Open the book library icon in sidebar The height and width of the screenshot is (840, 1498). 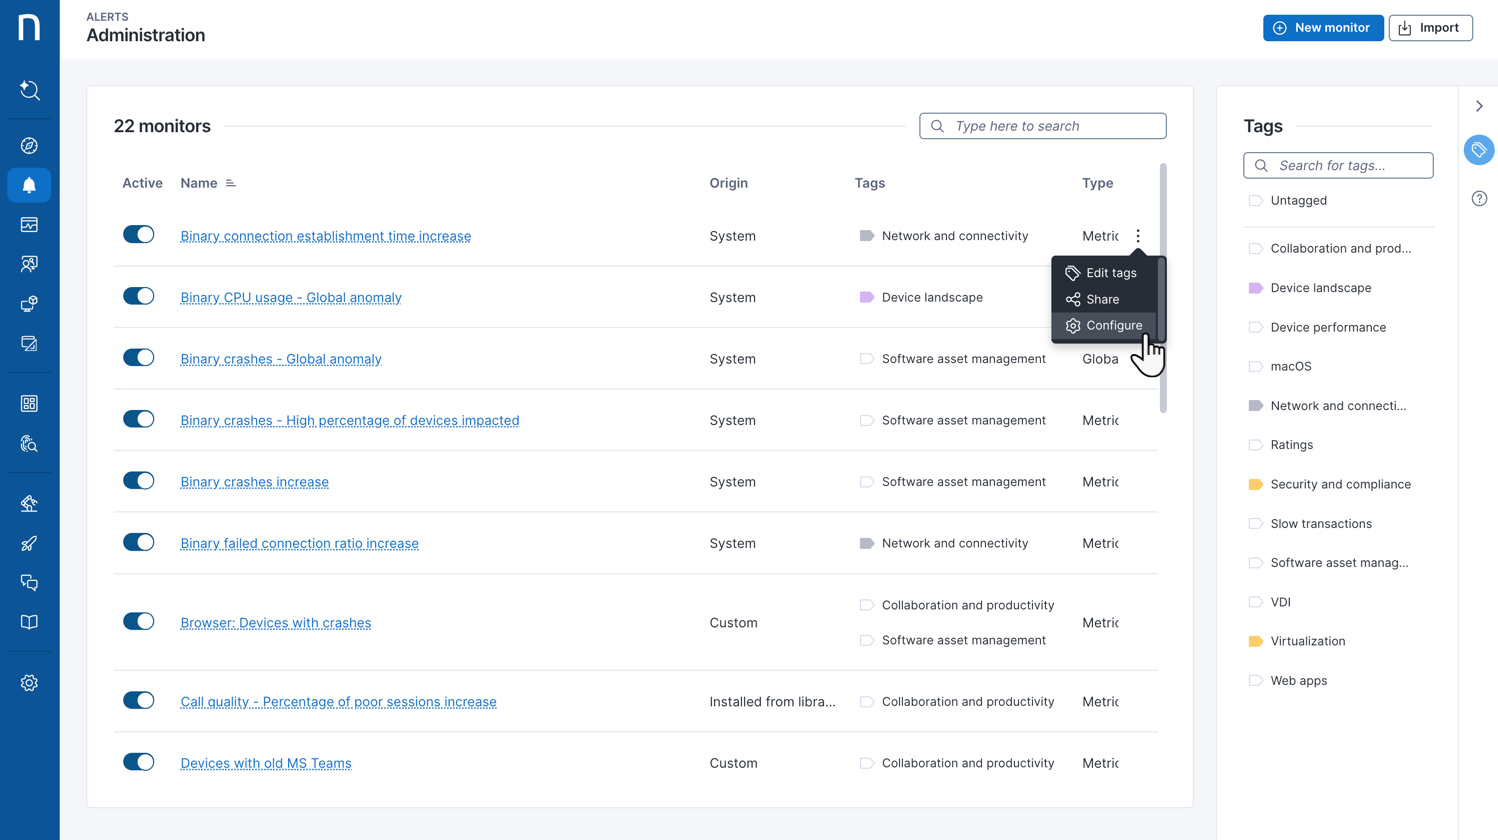[x=29, y=622]
